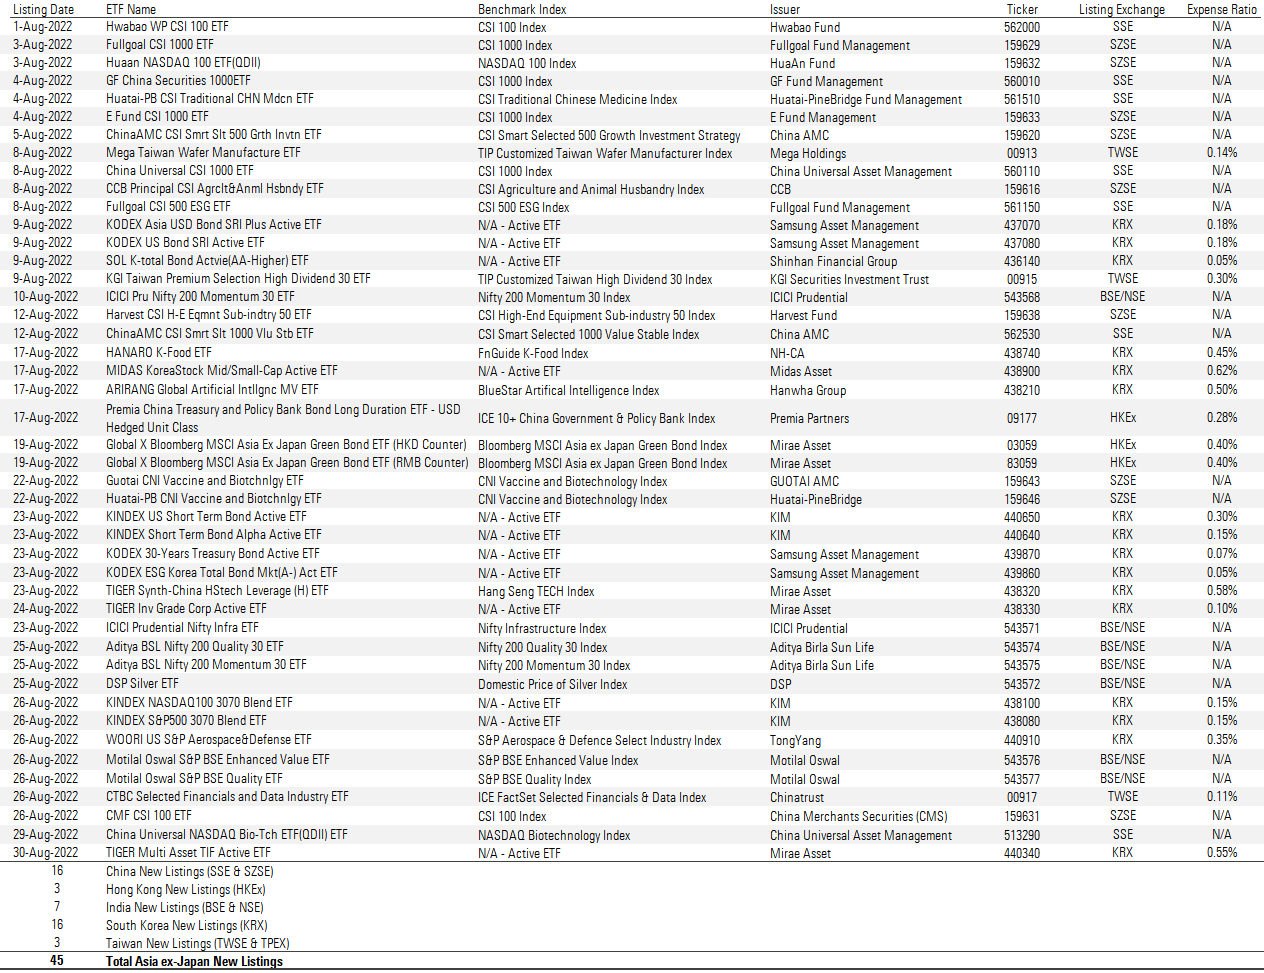Select the TIGER Multi Asset TIF Active ETF cell
This screenshot has height=973, width=1264.
pos(188,853)
